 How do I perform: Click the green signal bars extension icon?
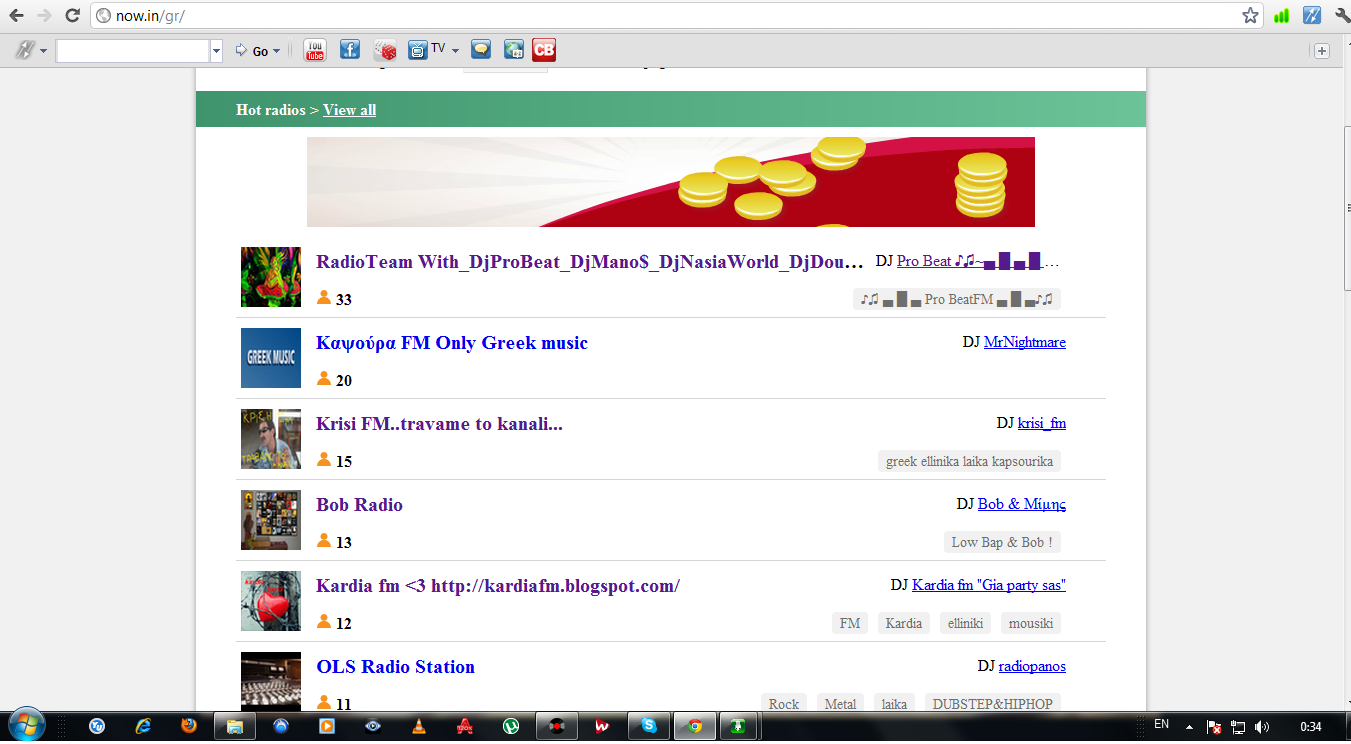point(1281,16)
